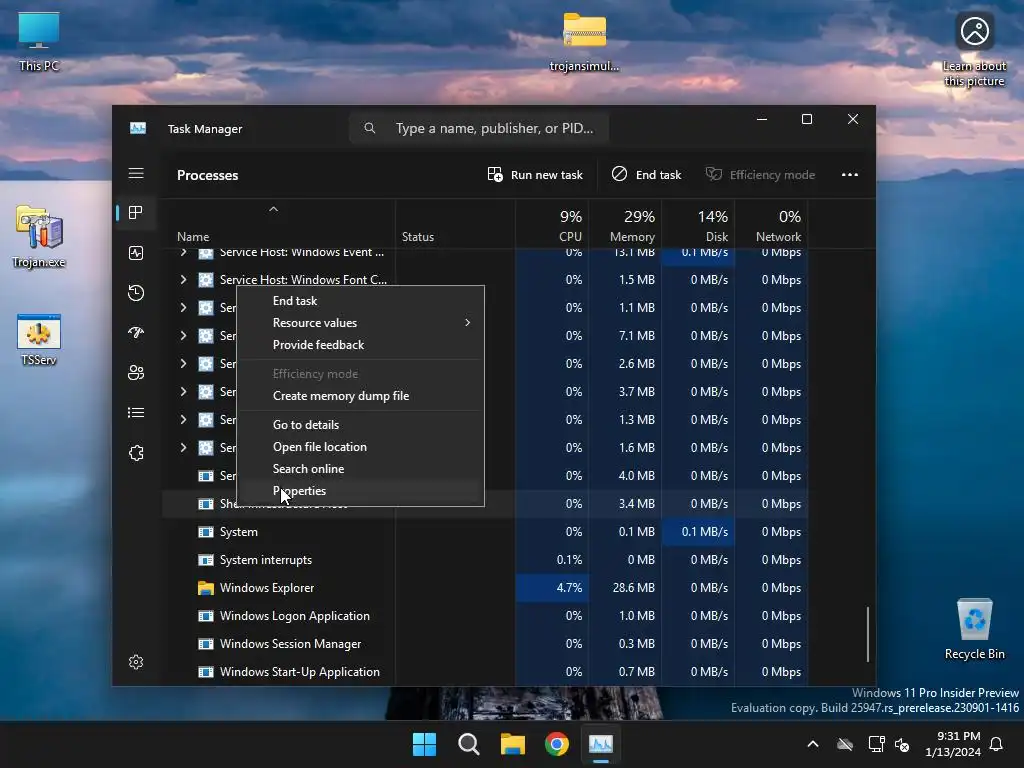Open the Performance sidebar page
1024x768 pixels.
[136, 253]
